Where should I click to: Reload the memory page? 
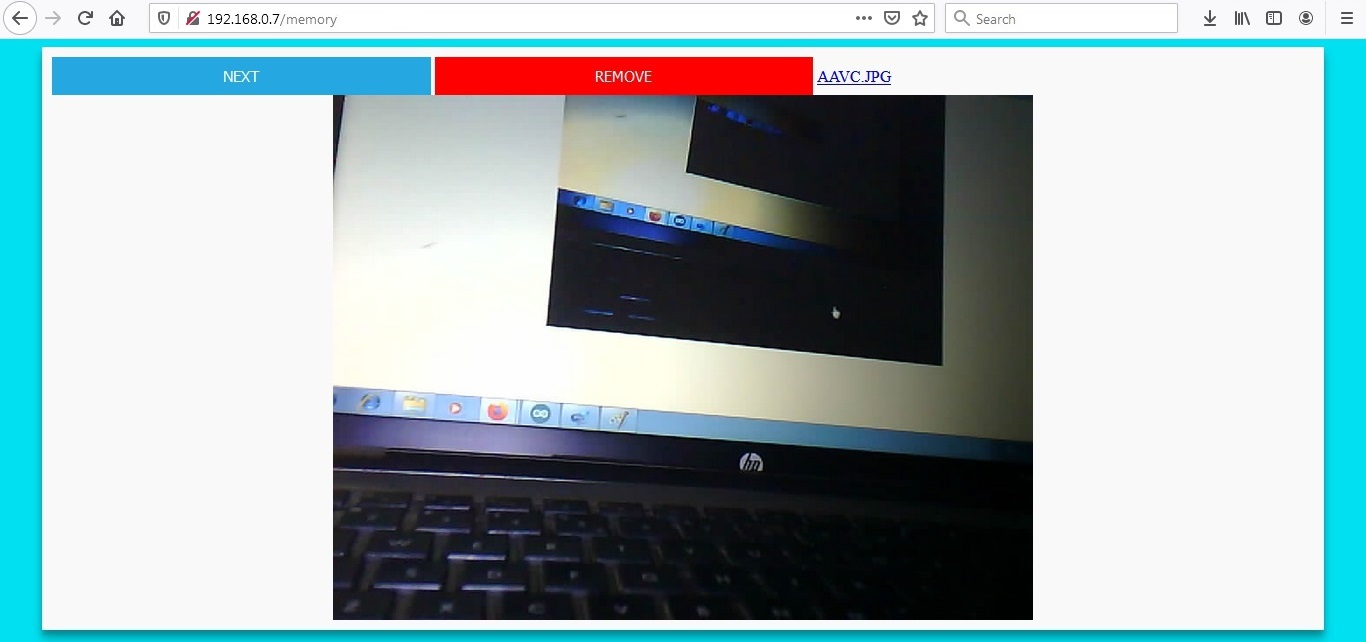(84, 17)
